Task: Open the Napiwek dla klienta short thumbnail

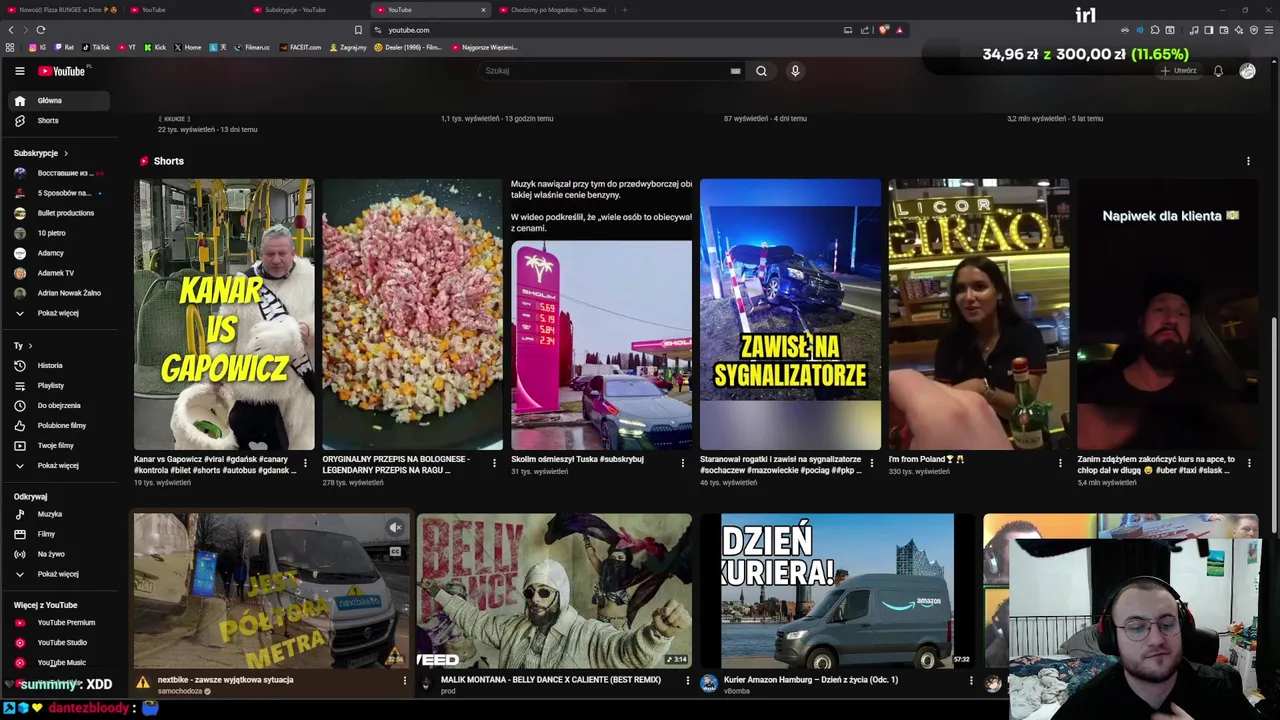Action: (1167, 314)
